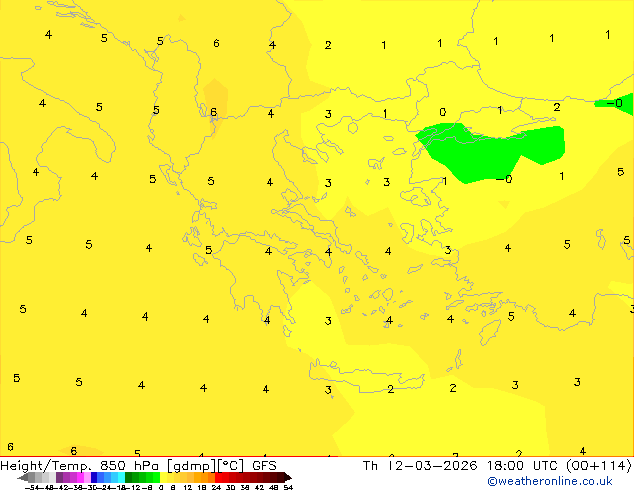Click the legend label '12' between 8 and 18
This screenshot has height=490, width=634.
coord(188,487)
